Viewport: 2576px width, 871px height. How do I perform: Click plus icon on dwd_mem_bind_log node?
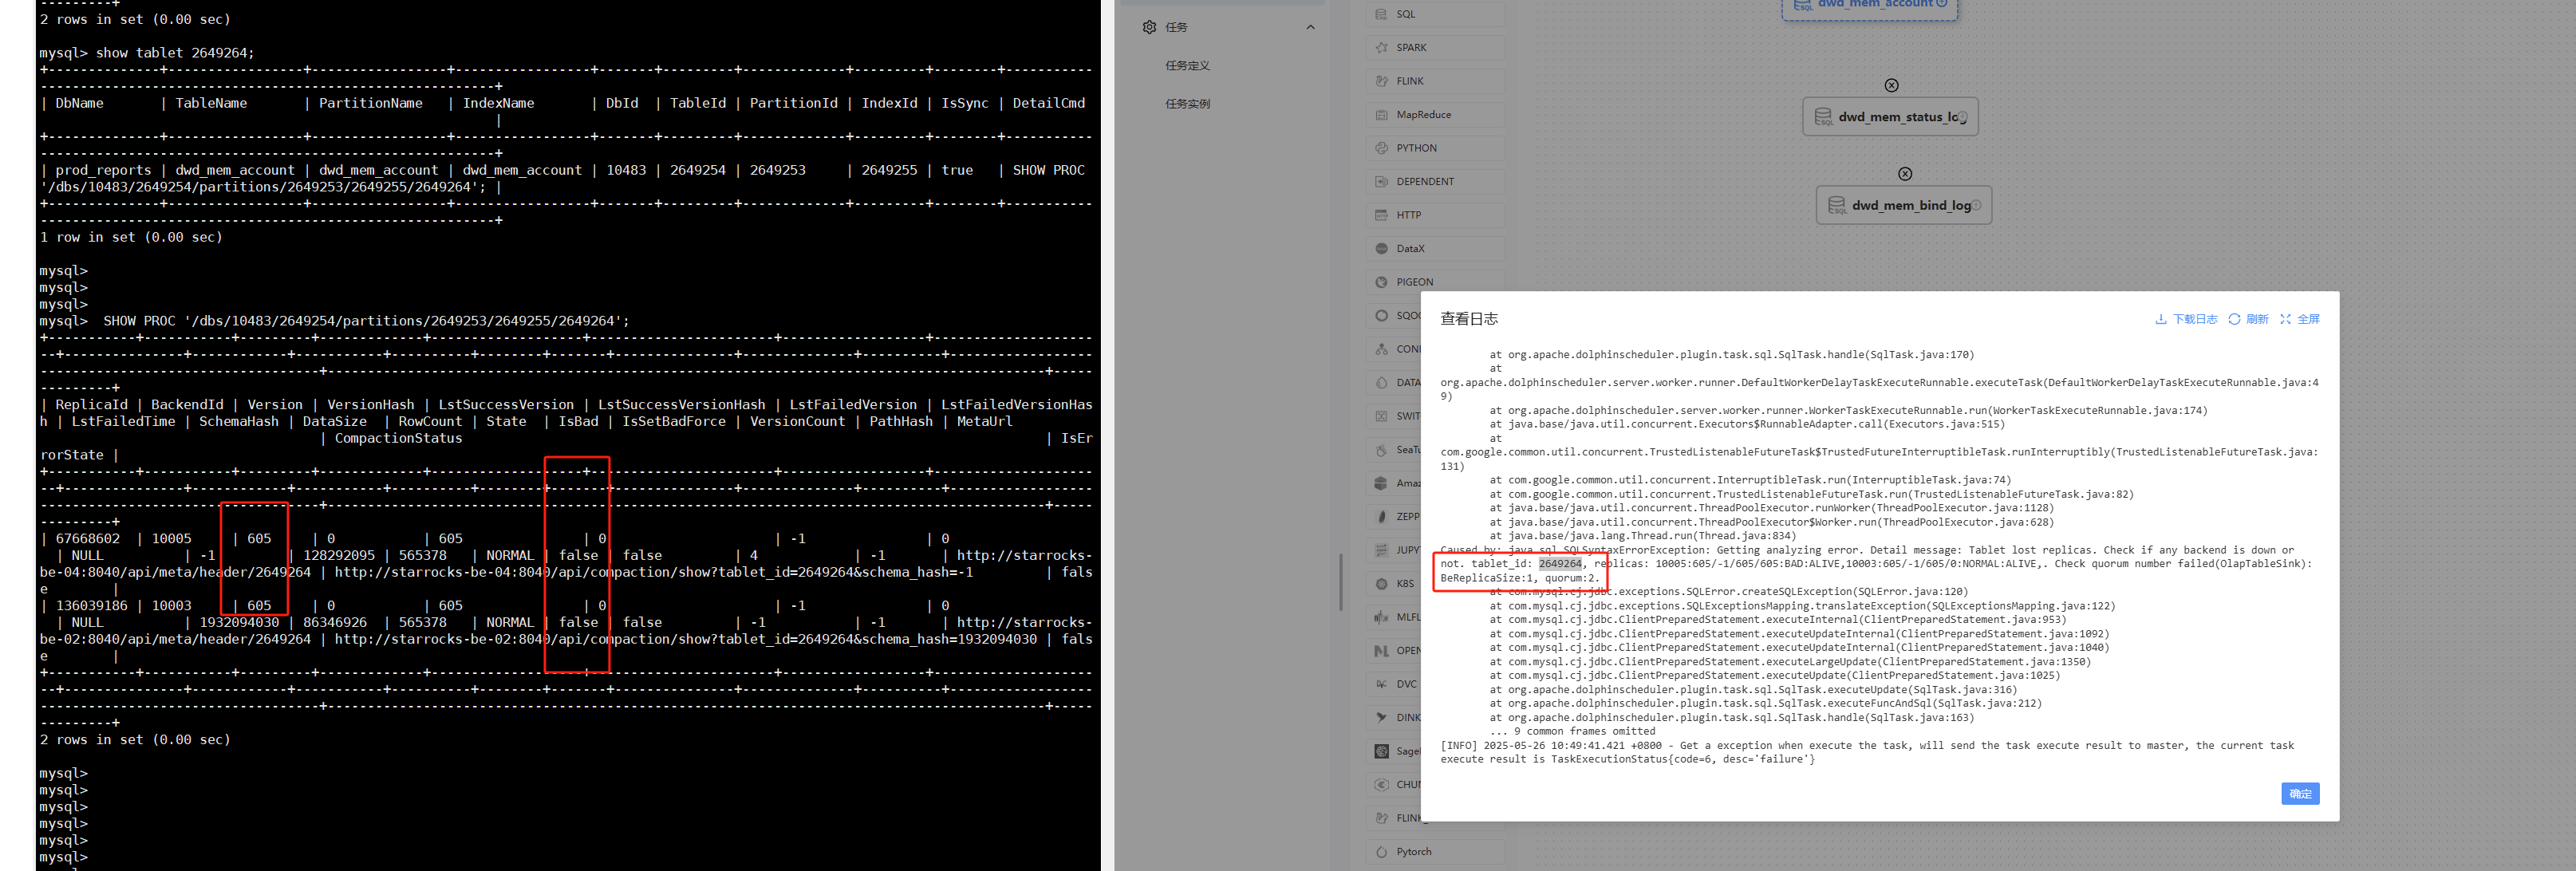coord(1976,206)
